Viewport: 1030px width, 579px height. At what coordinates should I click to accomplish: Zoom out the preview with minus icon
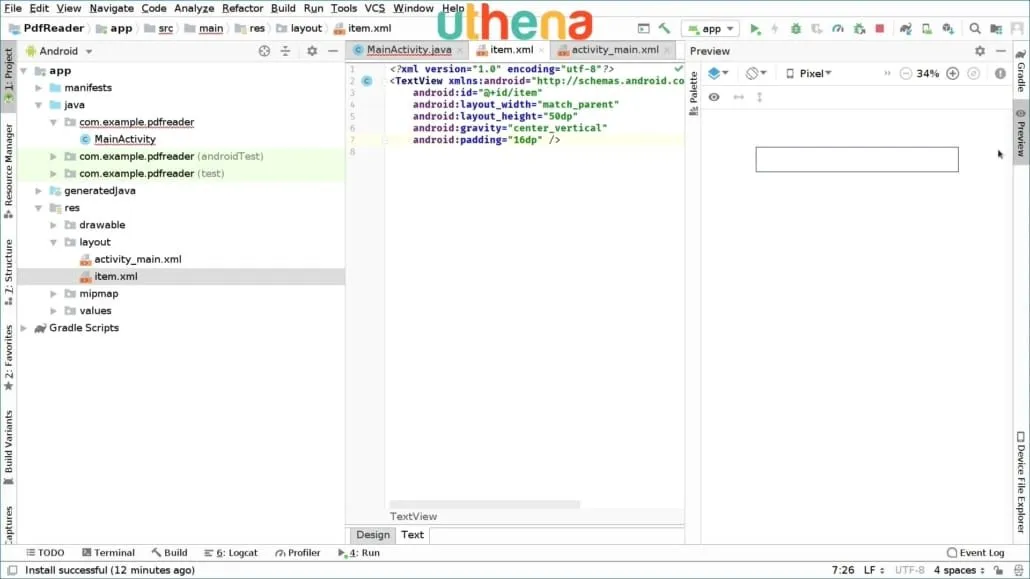906,74
